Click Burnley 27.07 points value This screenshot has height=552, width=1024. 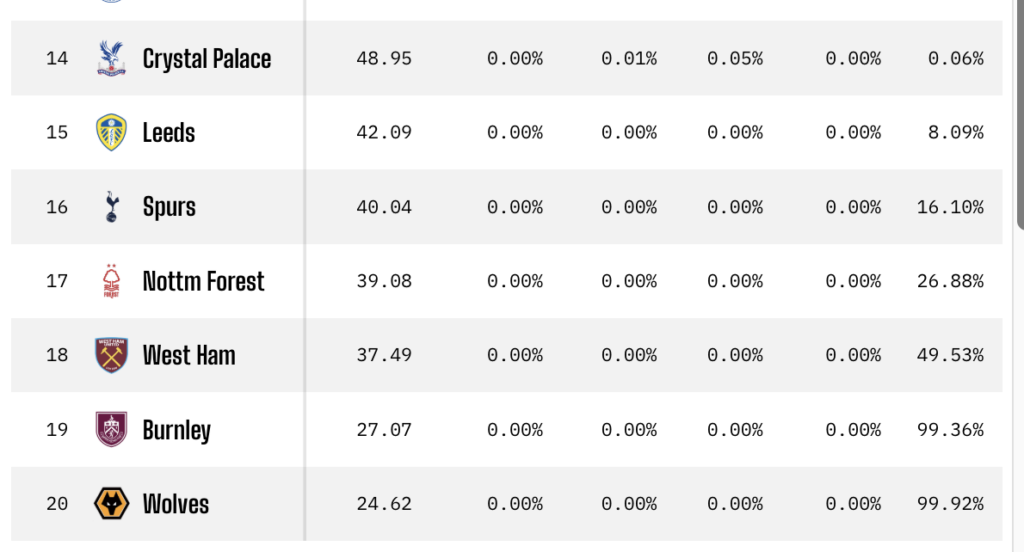coord(384,430)
